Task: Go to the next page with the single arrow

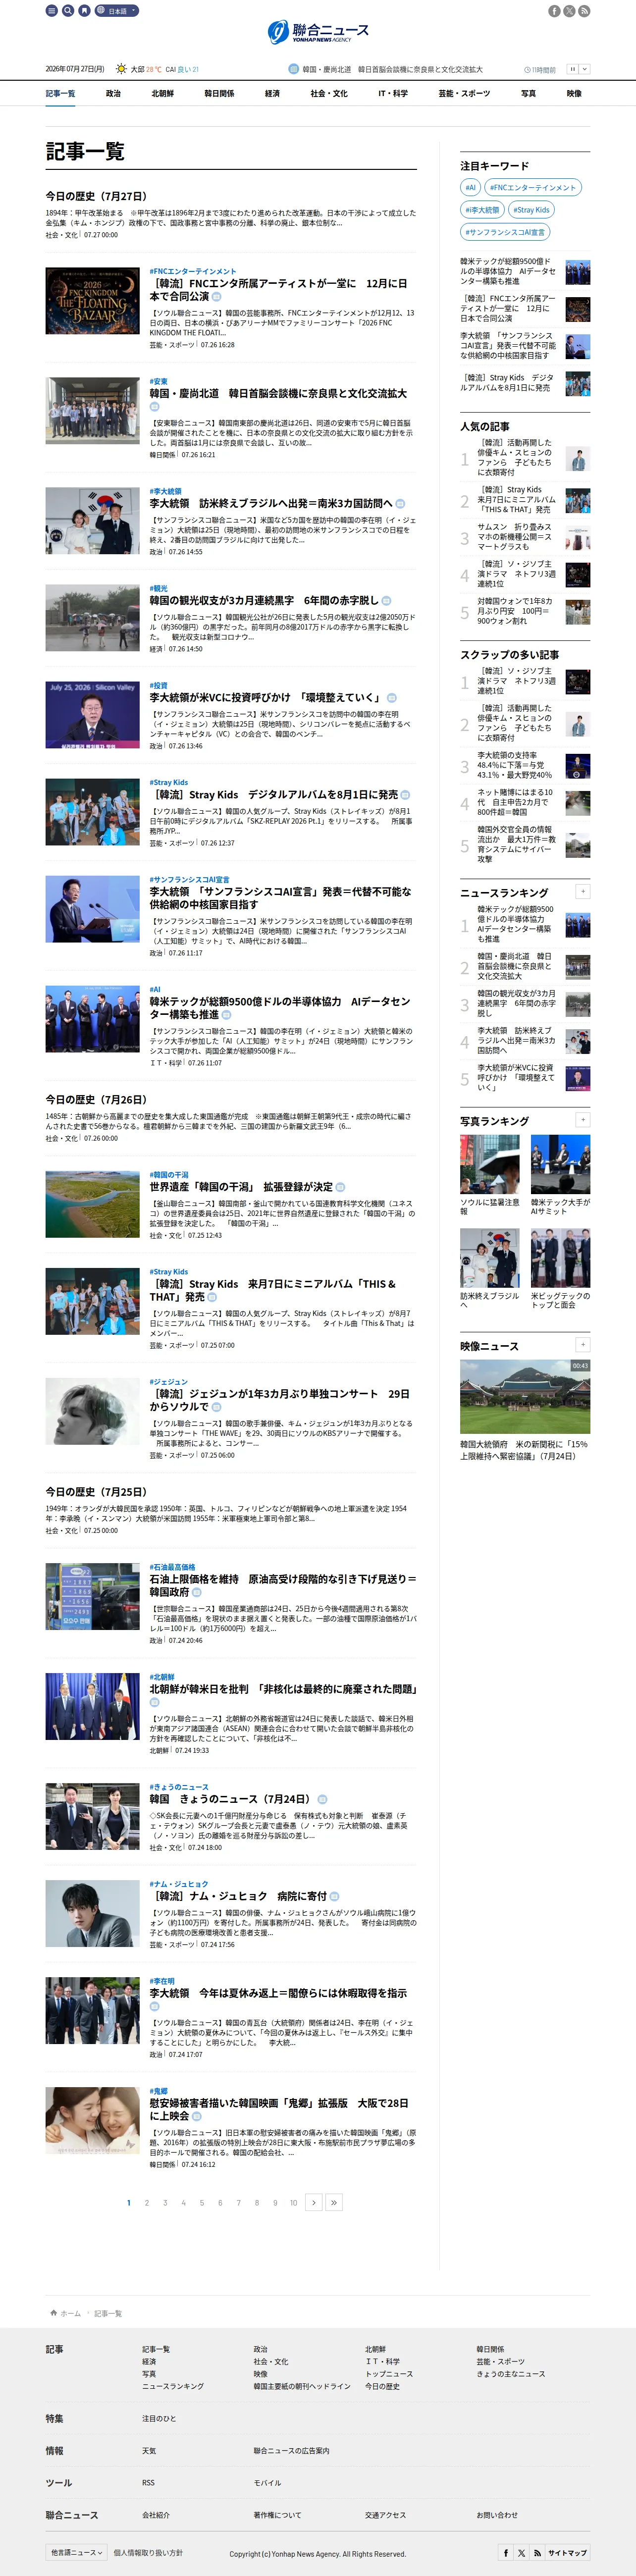Action: pyautogui.click(x=314, y=2203)
